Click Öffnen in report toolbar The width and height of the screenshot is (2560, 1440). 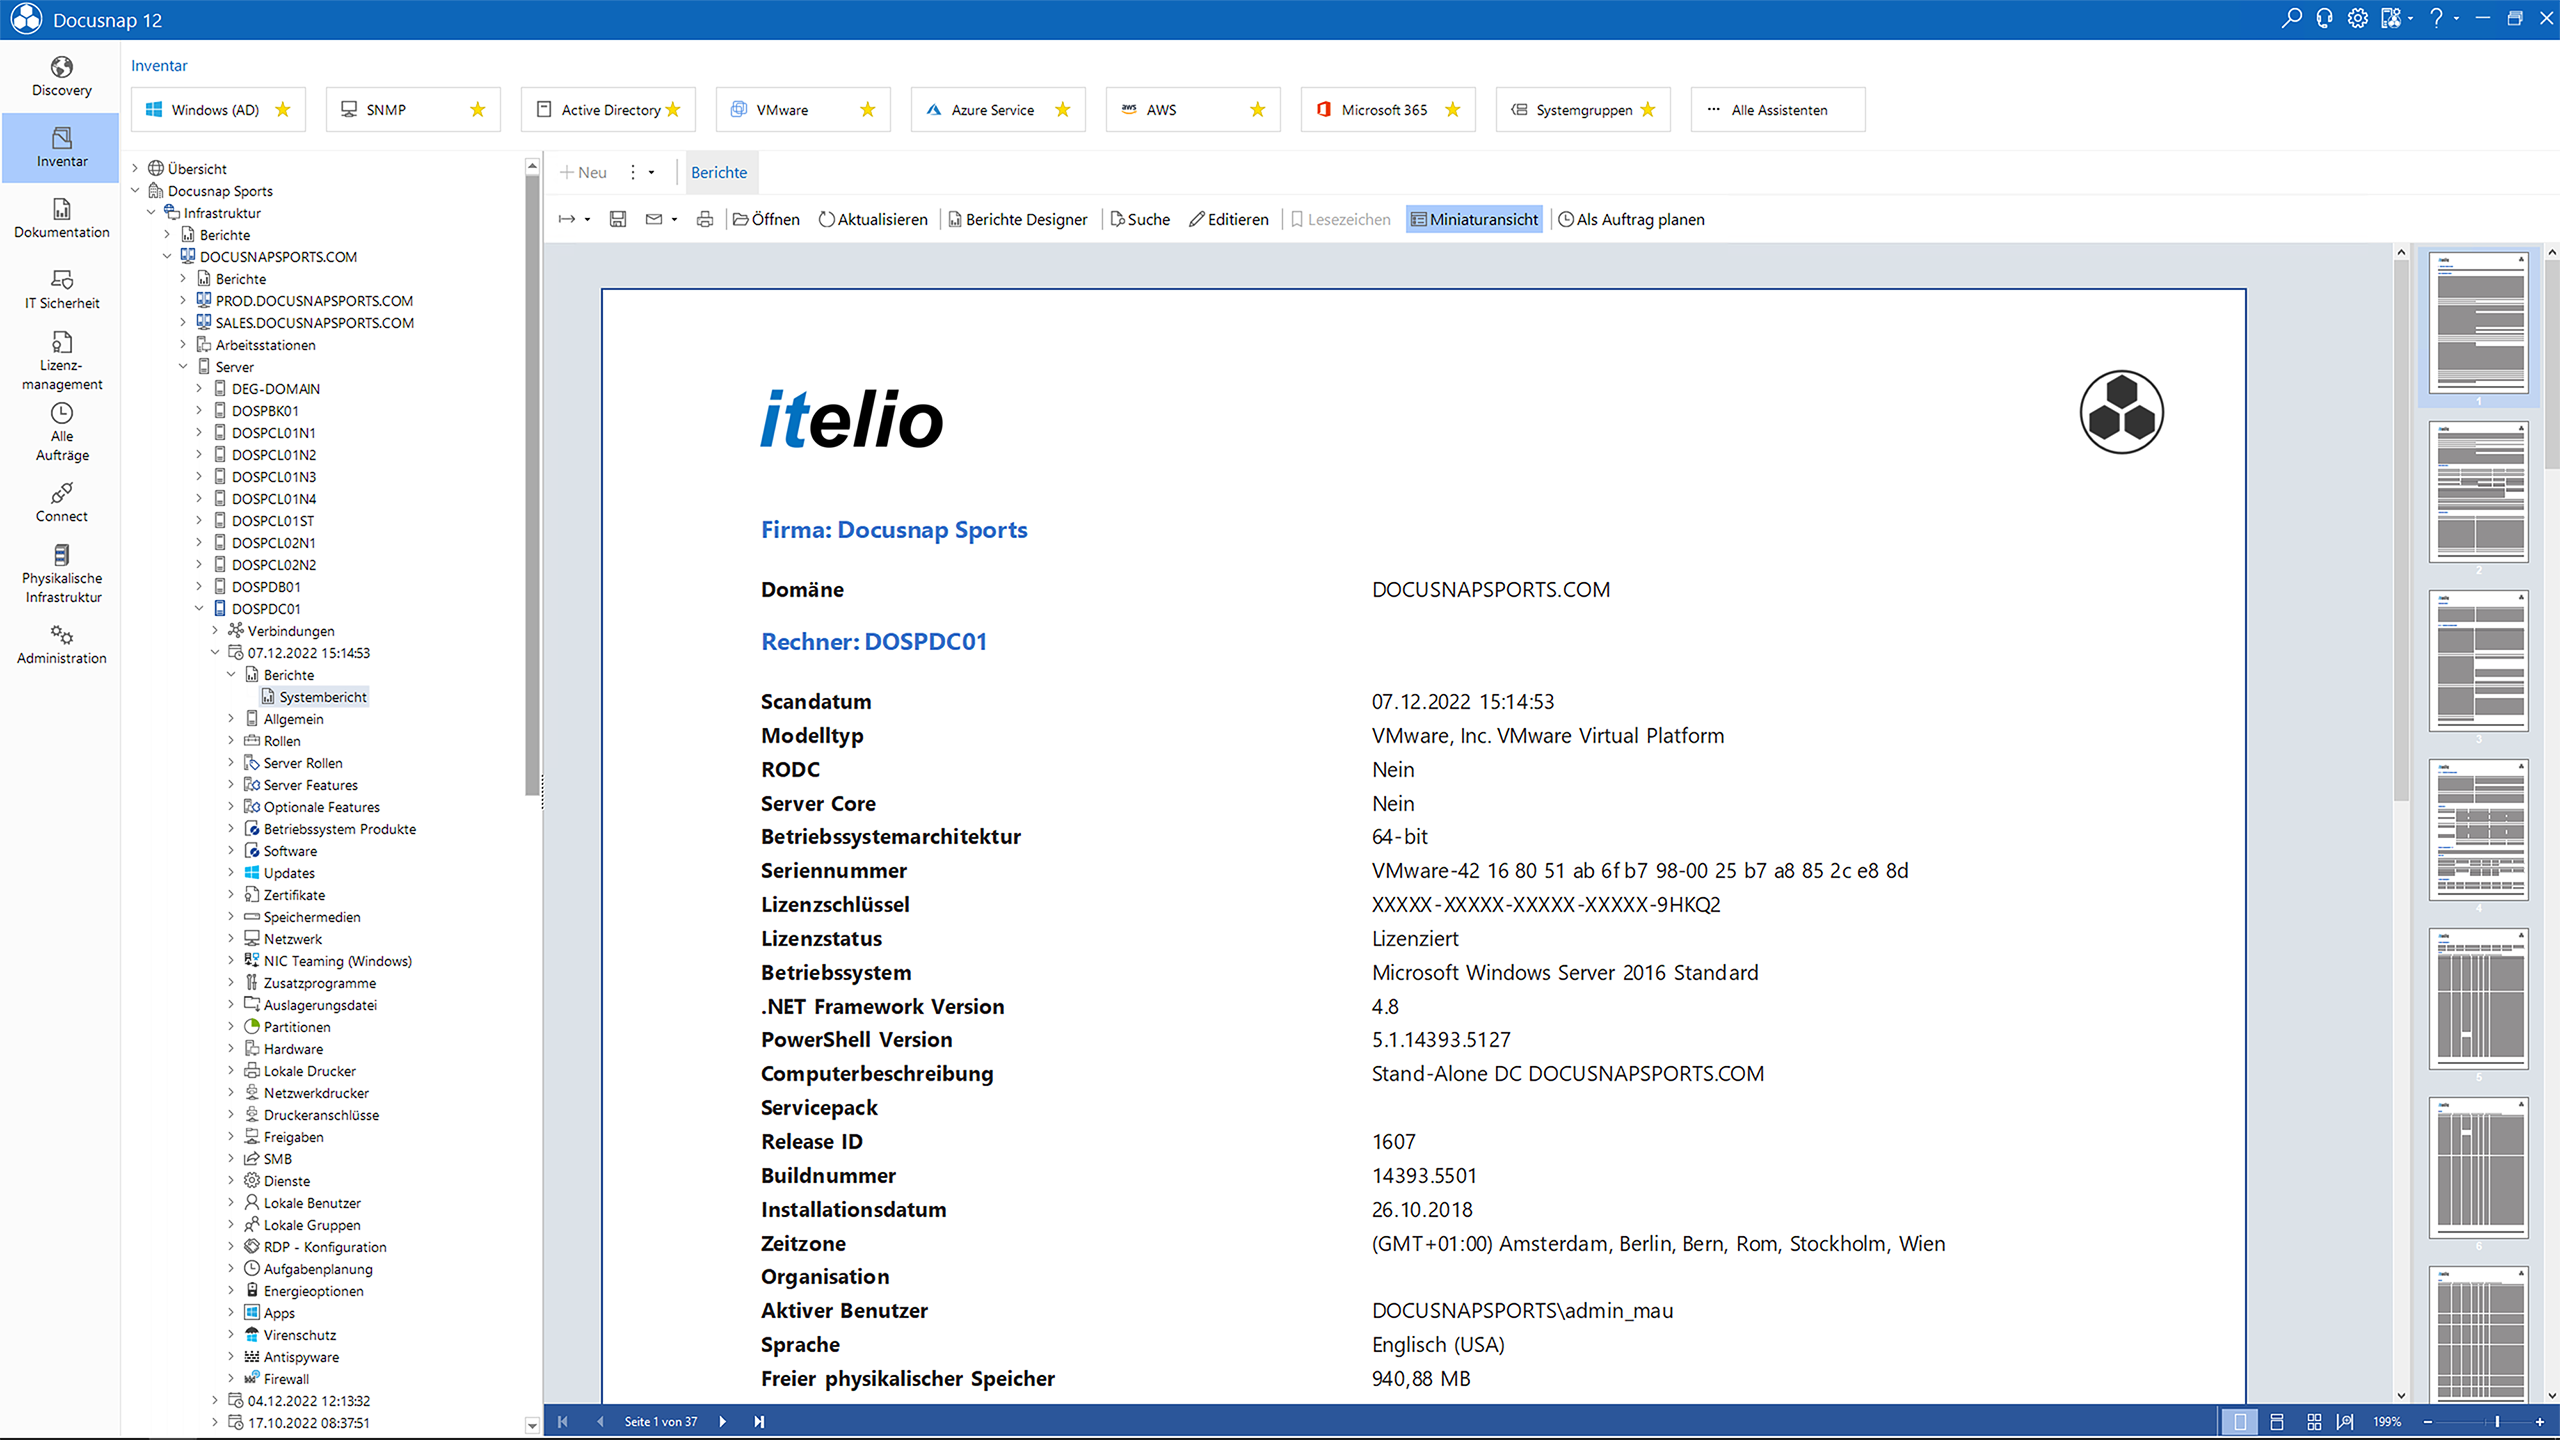[766, 219]
